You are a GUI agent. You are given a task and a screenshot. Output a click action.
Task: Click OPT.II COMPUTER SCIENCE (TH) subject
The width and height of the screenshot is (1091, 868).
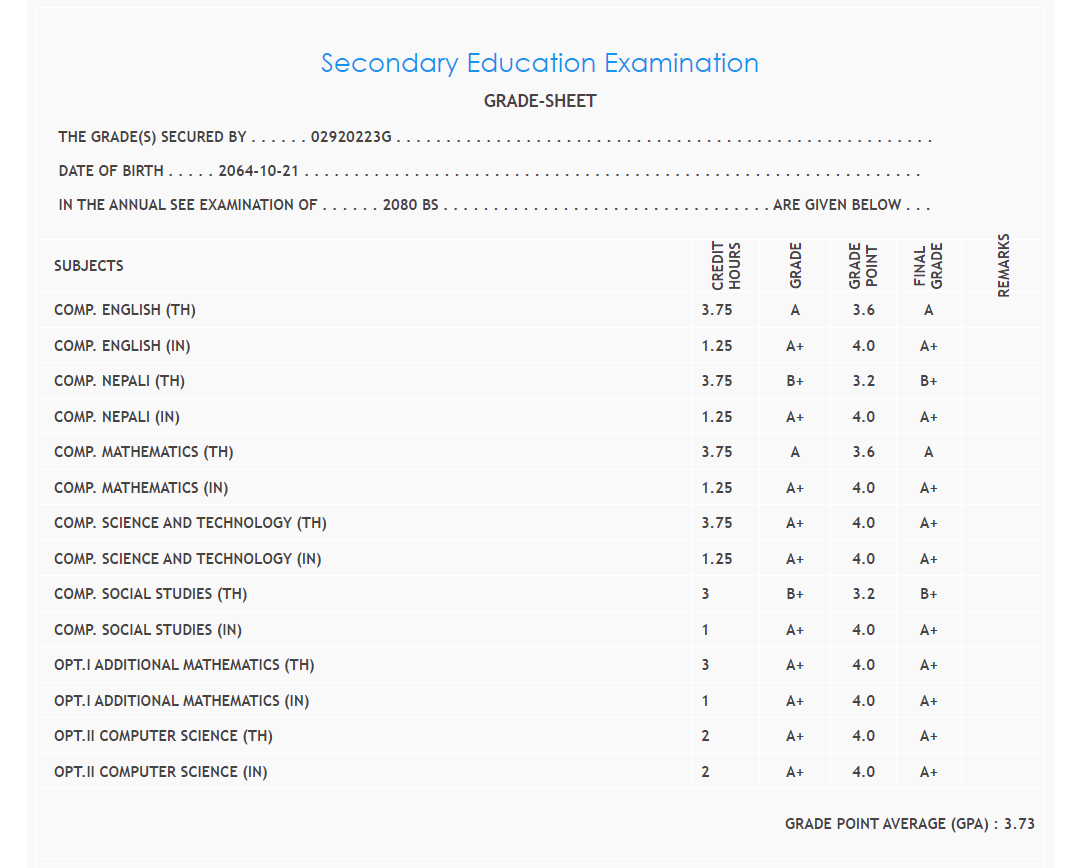pyautogui.click(x=163, y=736)
